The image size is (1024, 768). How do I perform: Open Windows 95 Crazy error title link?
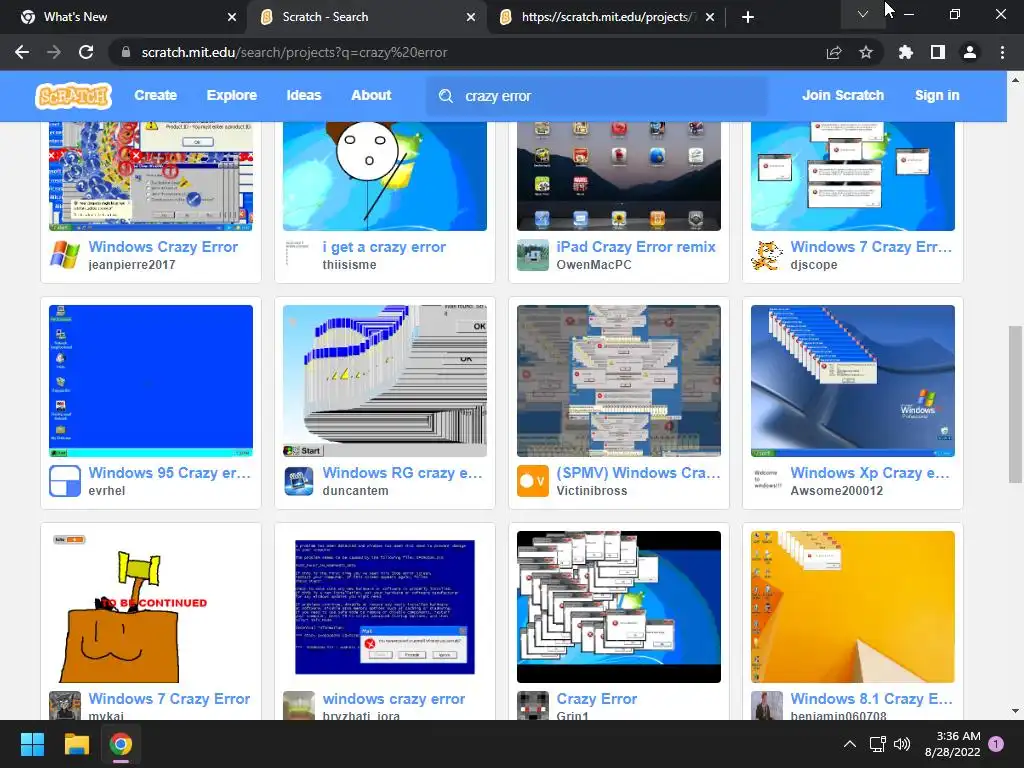(170, 473)
